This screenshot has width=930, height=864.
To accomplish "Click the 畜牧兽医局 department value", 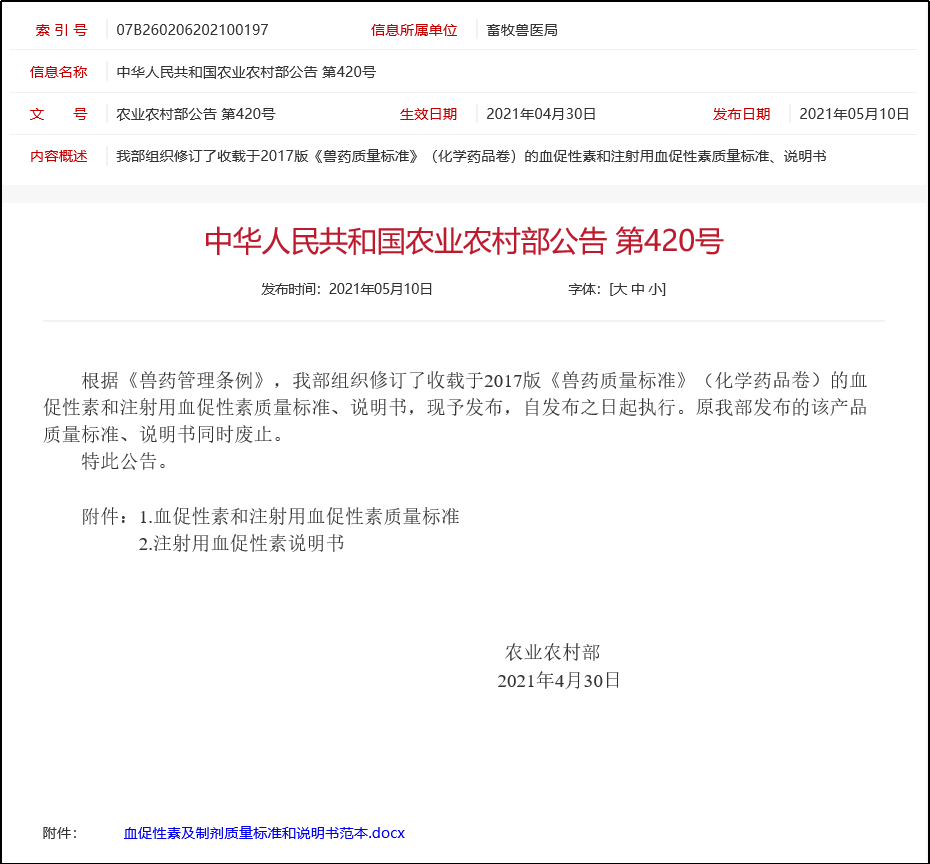I will (x=522, y=30).
